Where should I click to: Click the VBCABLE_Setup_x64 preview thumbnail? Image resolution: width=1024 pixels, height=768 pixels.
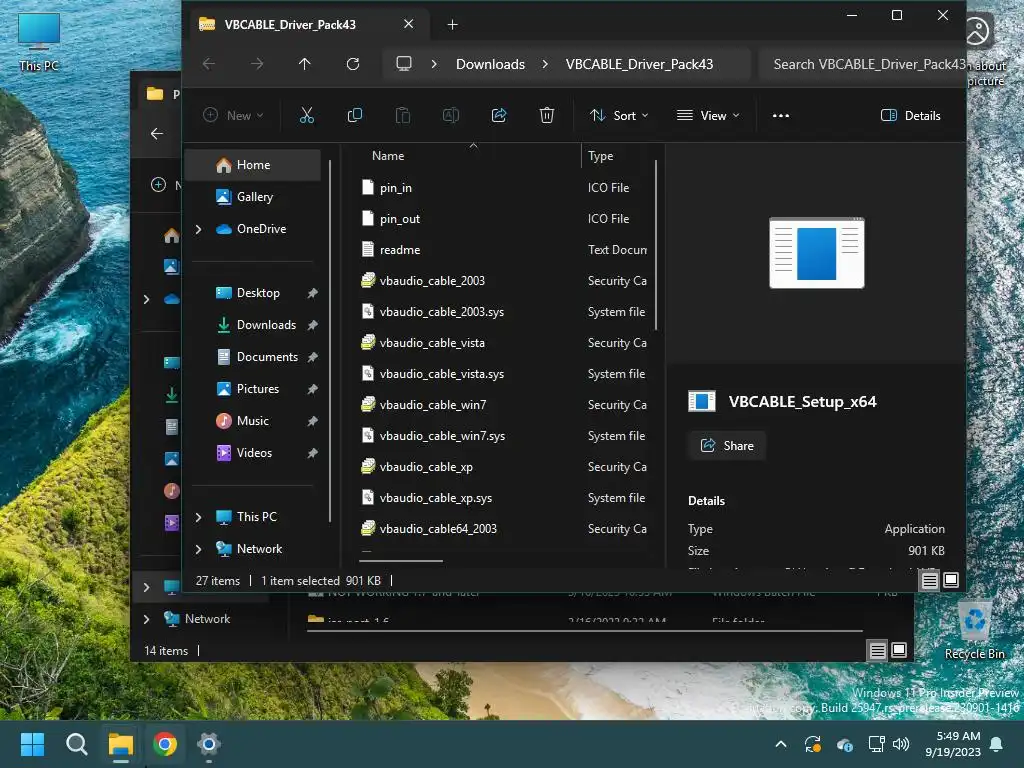816,253
